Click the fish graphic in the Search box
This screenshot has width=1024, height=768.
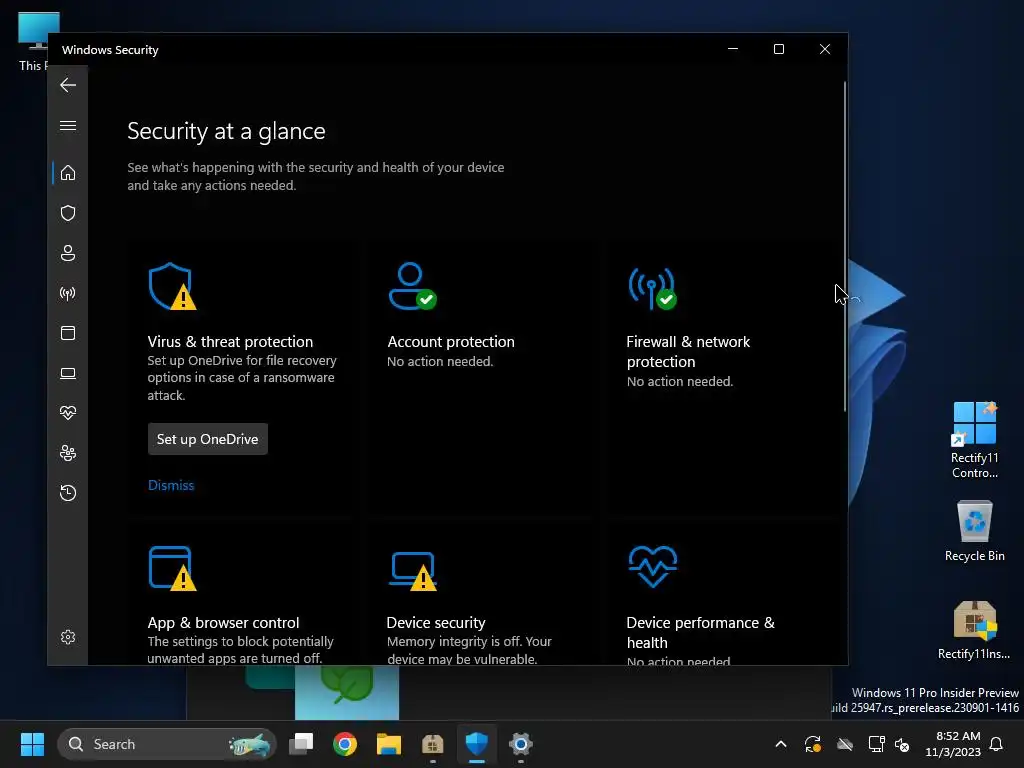click(x=249, y=744)
